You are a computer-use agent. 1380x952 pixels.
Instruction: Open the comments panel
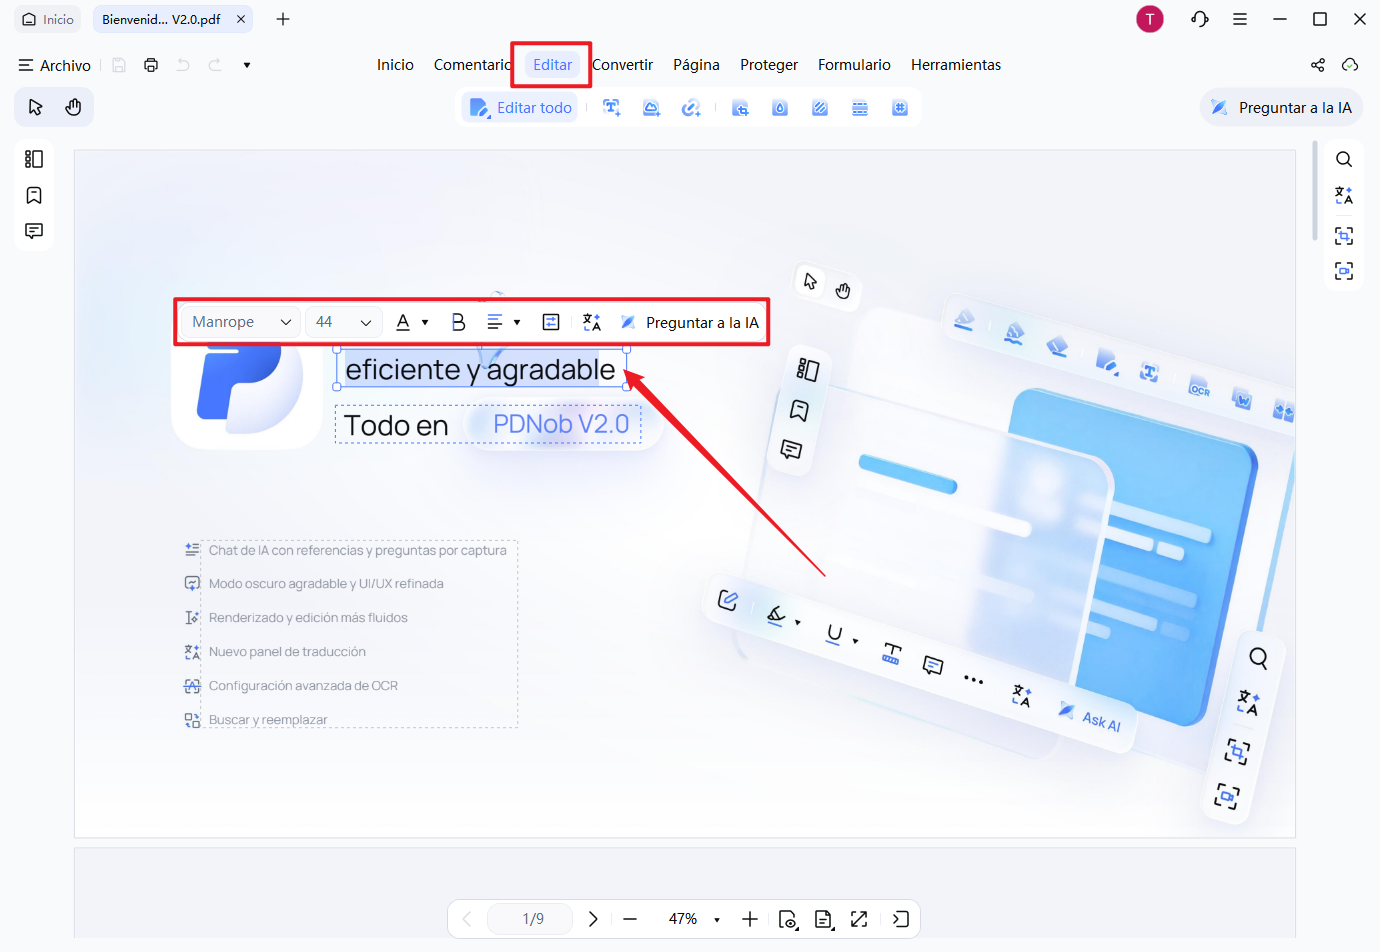pyautogui.click(x=34, y=231)
